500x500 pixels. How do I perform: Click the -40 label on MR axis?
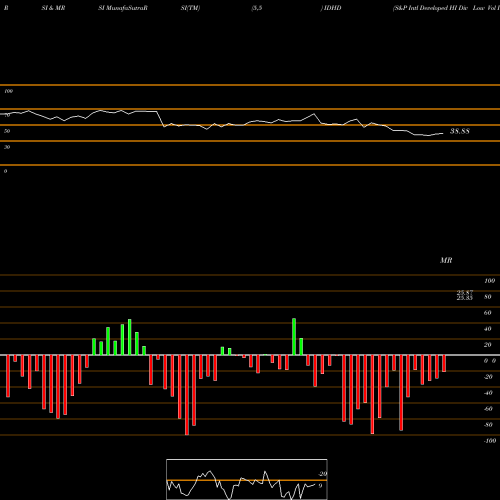[488, 393]
